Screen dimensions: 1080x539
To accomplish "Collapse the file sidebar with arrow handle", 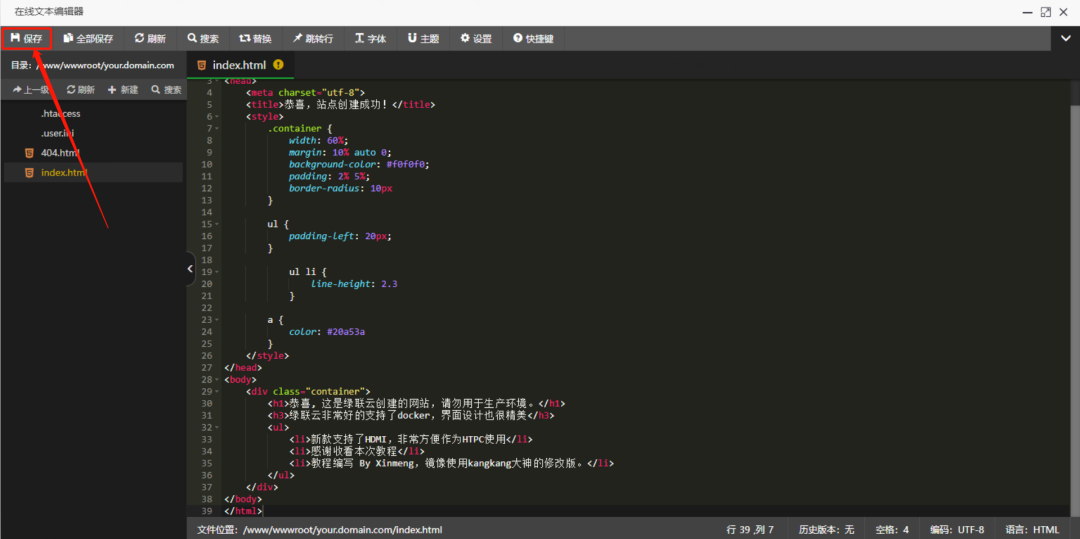I will coord(191,268).
